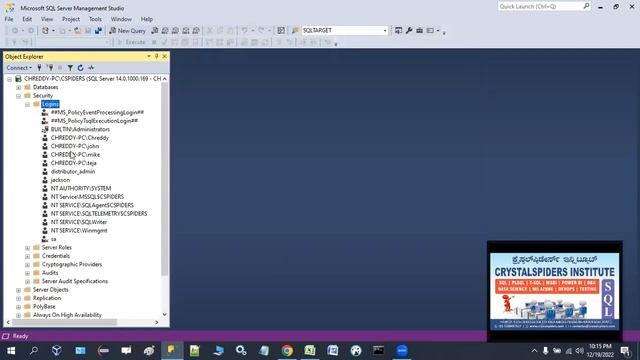This screenshot has height=360, width=640.
Task: Select the CHREDDY-PC\mike login
Action: pos(75,155)
